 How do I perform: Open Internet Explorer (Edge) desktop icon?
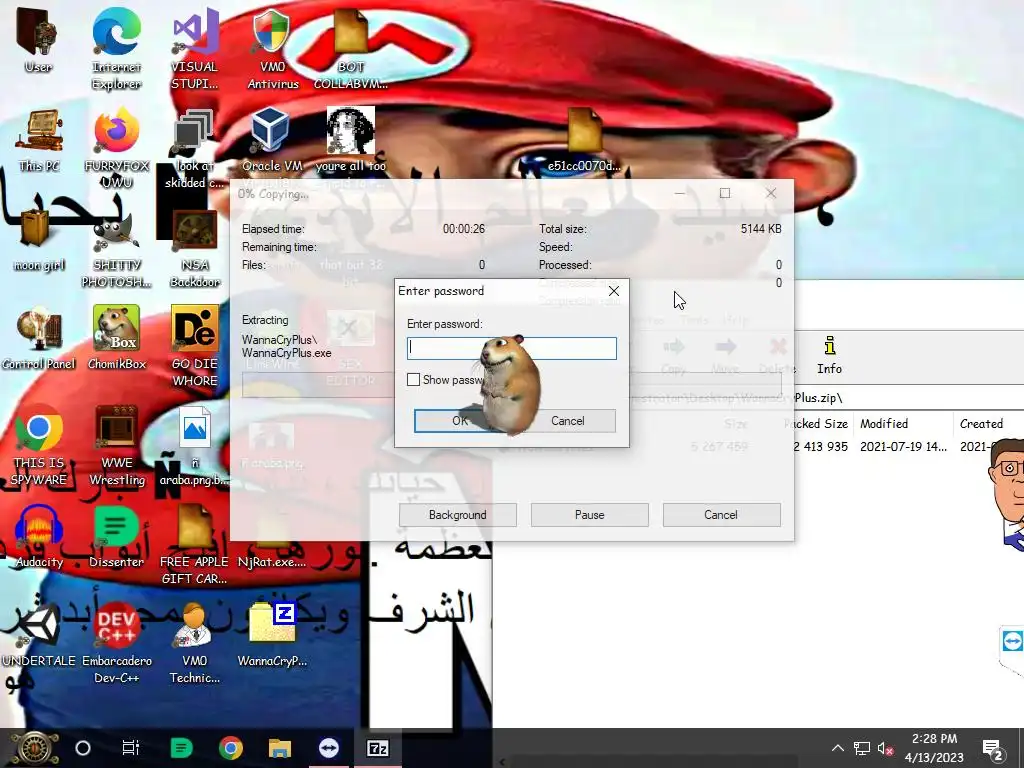116,47
